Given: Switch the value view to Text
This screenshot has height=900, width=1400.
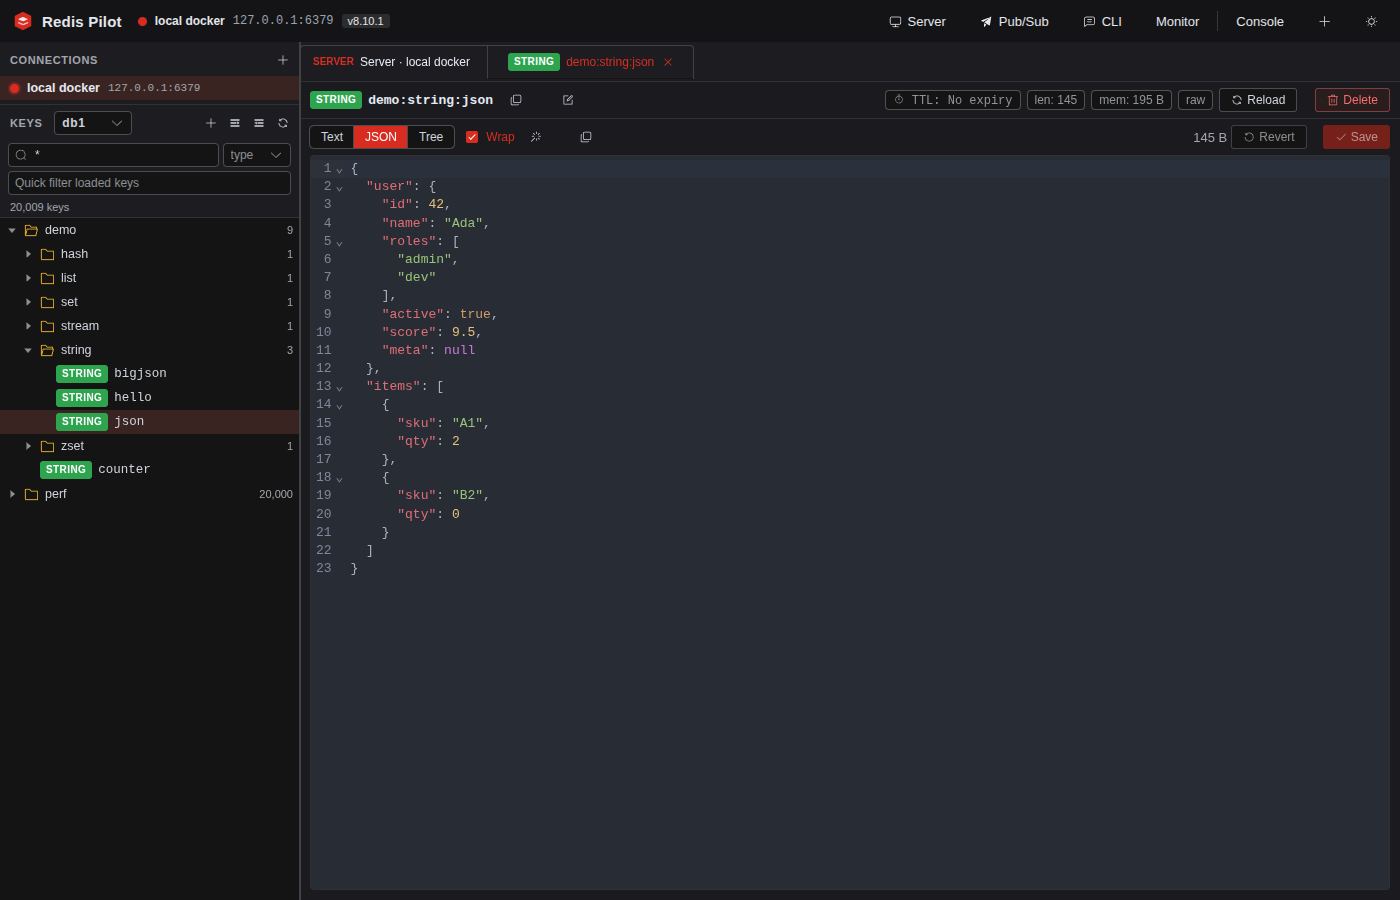Looking at the screenshot, I should (332, 137).
